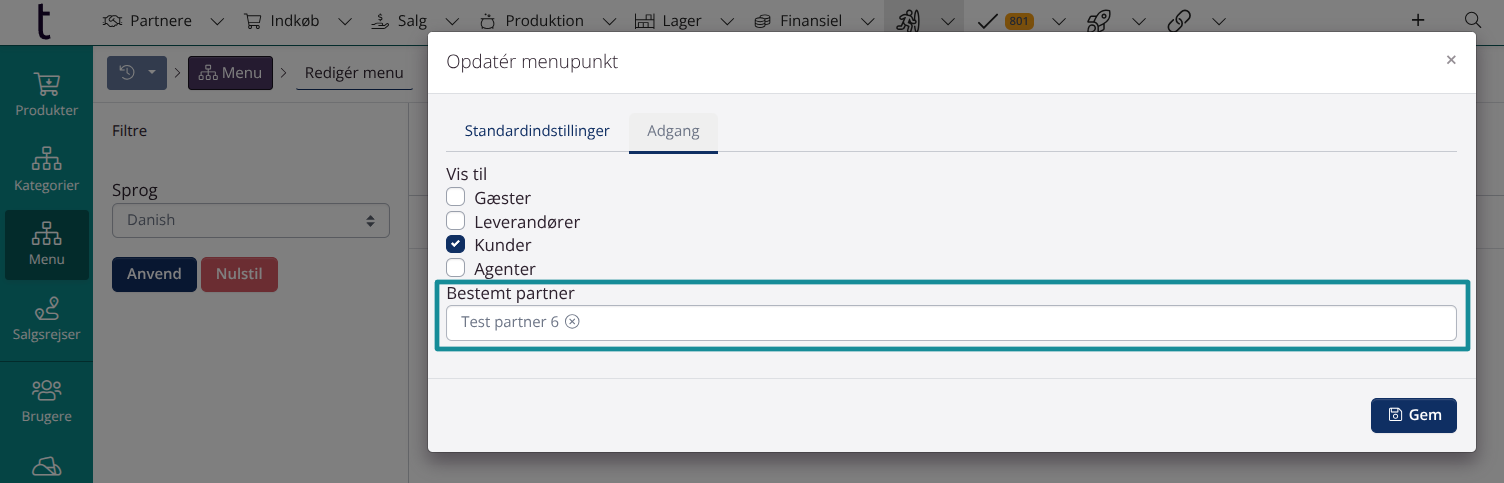Open the history dropdown button in breadcrumb

[x=137, y=72]
